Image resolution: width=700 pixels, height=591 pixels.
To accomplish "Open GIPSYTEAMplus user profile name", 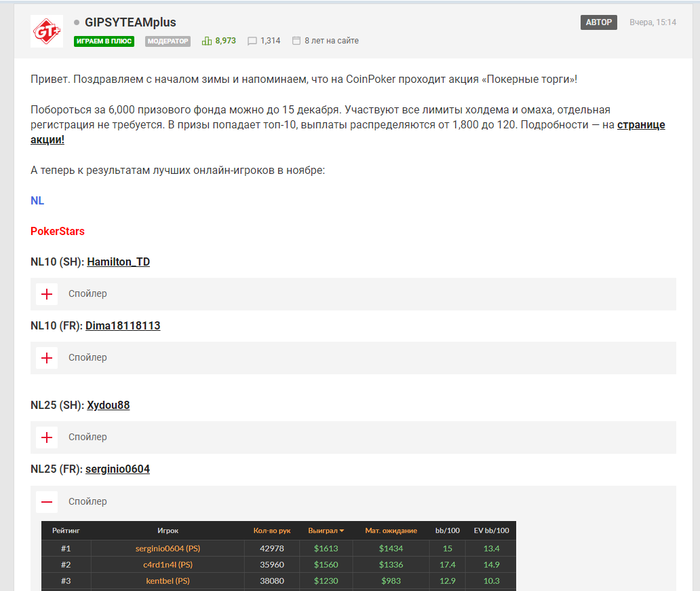I will (x=130, y=22).
